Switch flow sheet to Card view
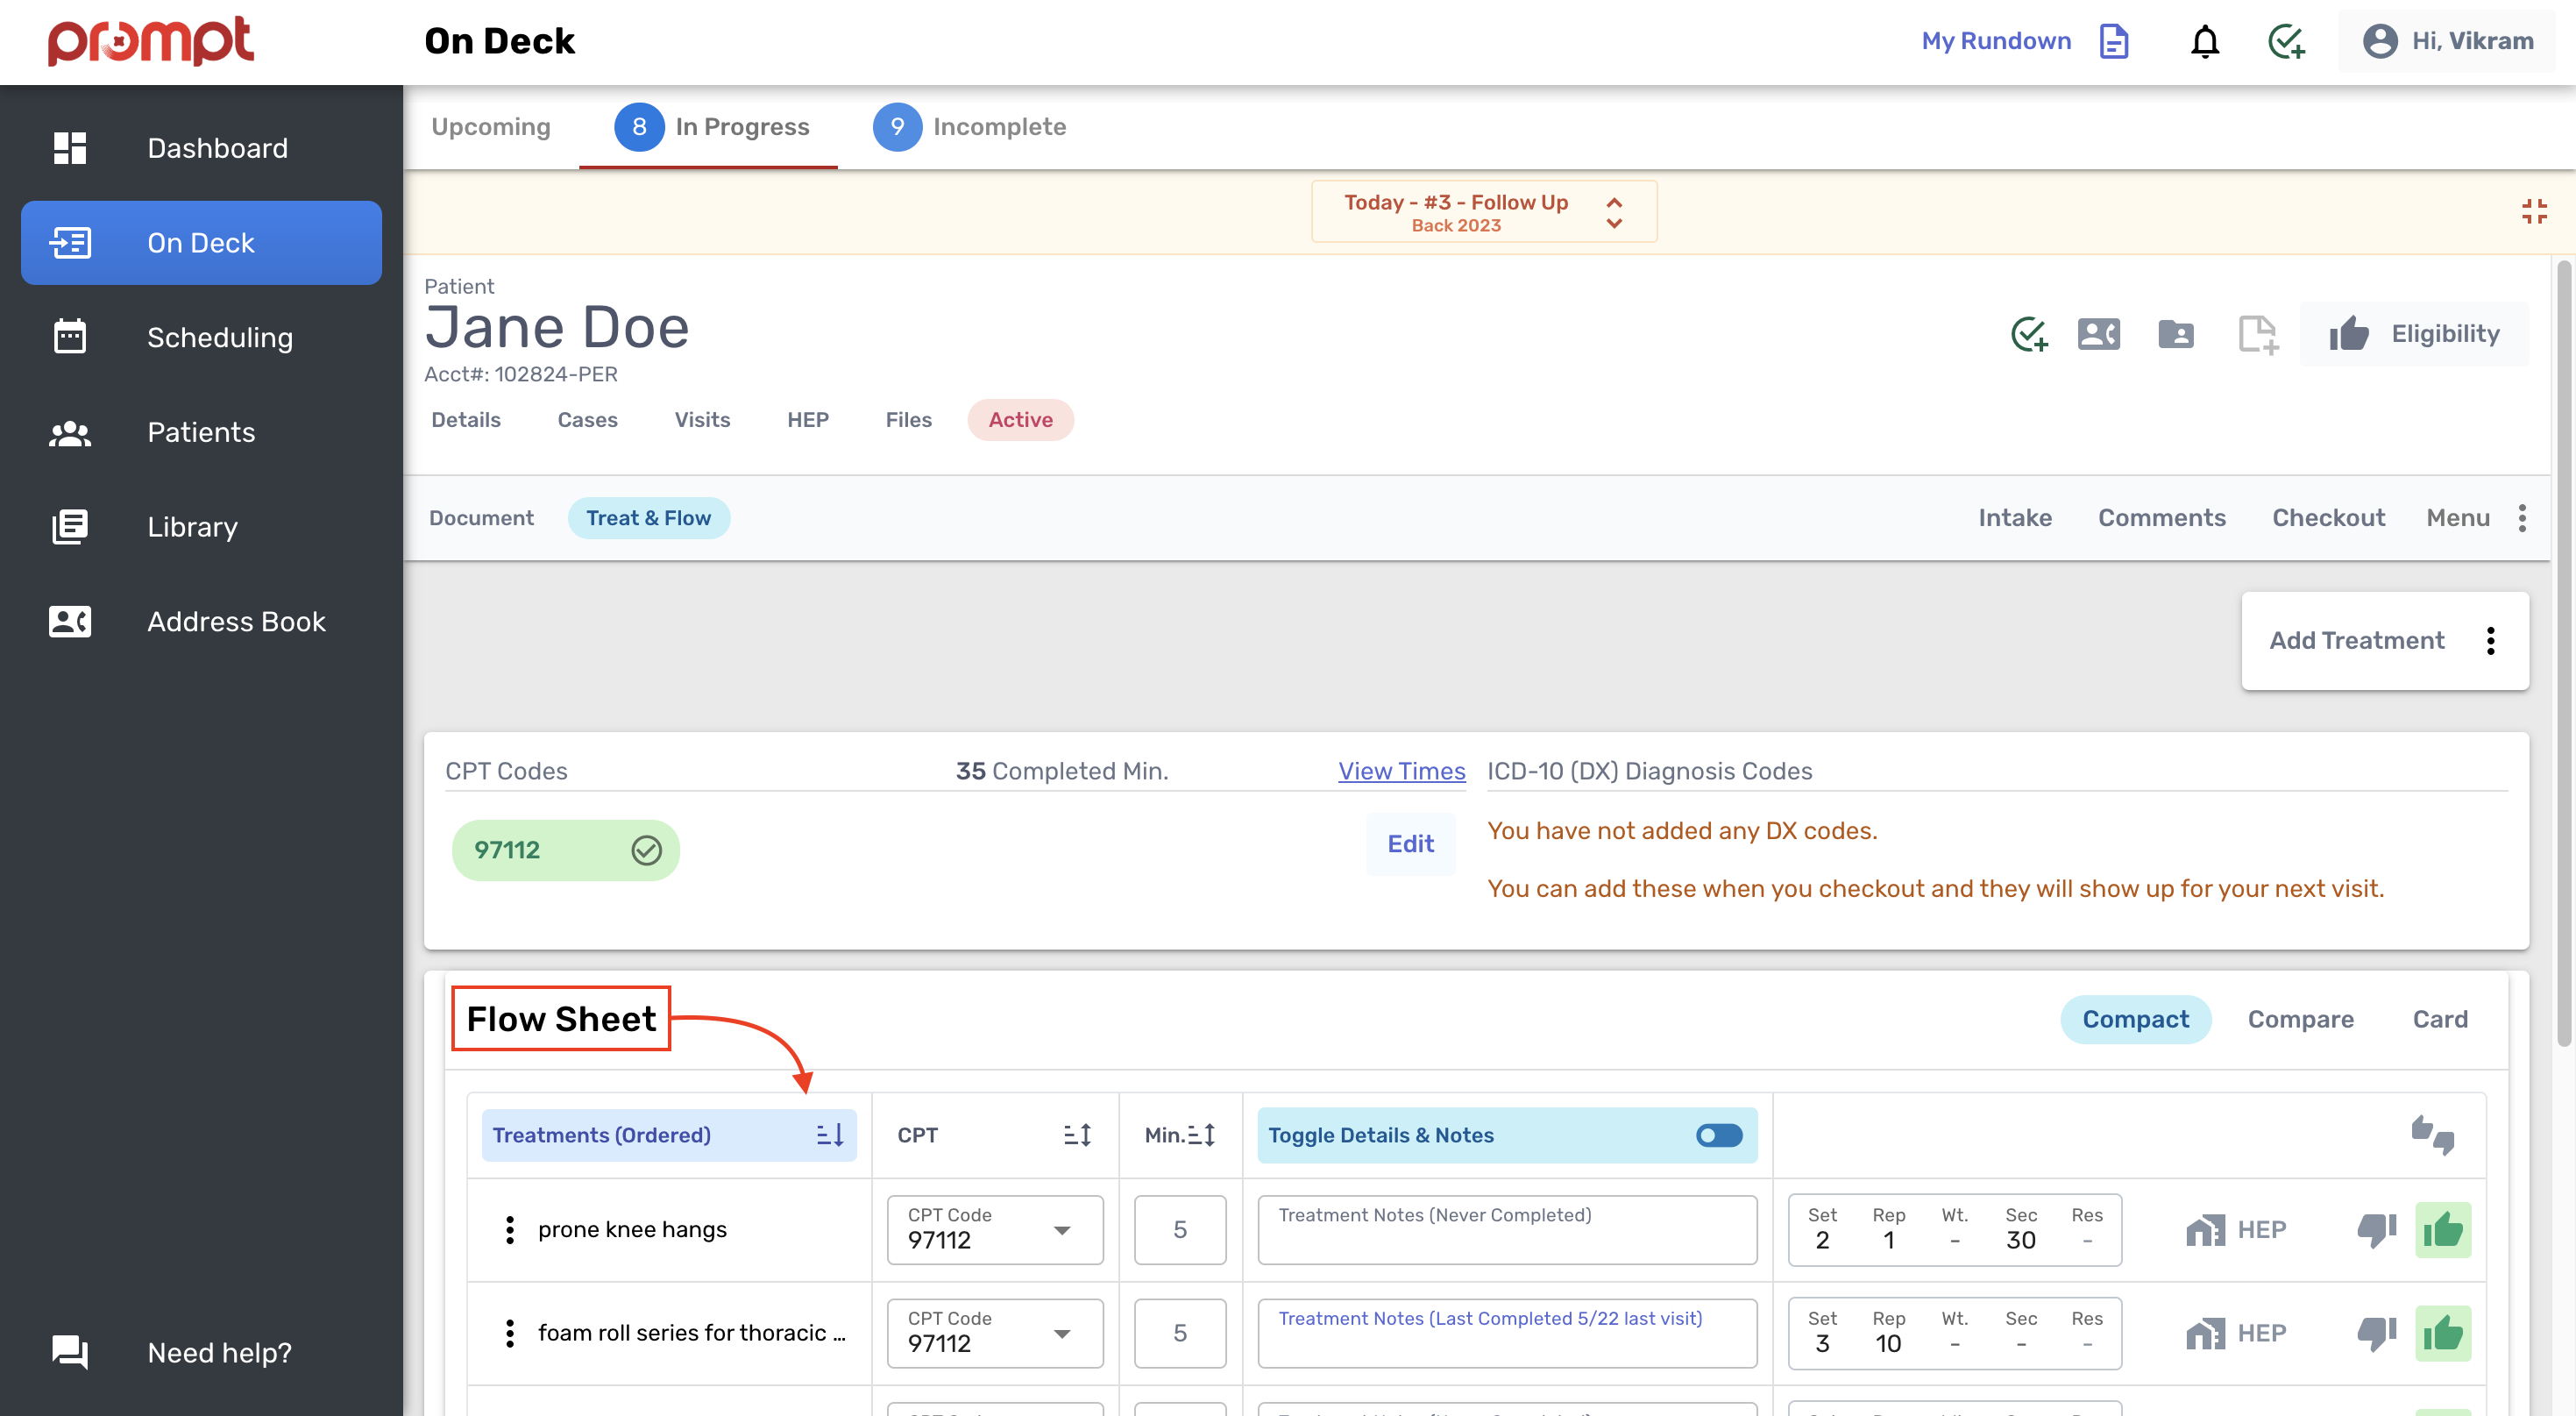 click(x=2439, y=1019)
